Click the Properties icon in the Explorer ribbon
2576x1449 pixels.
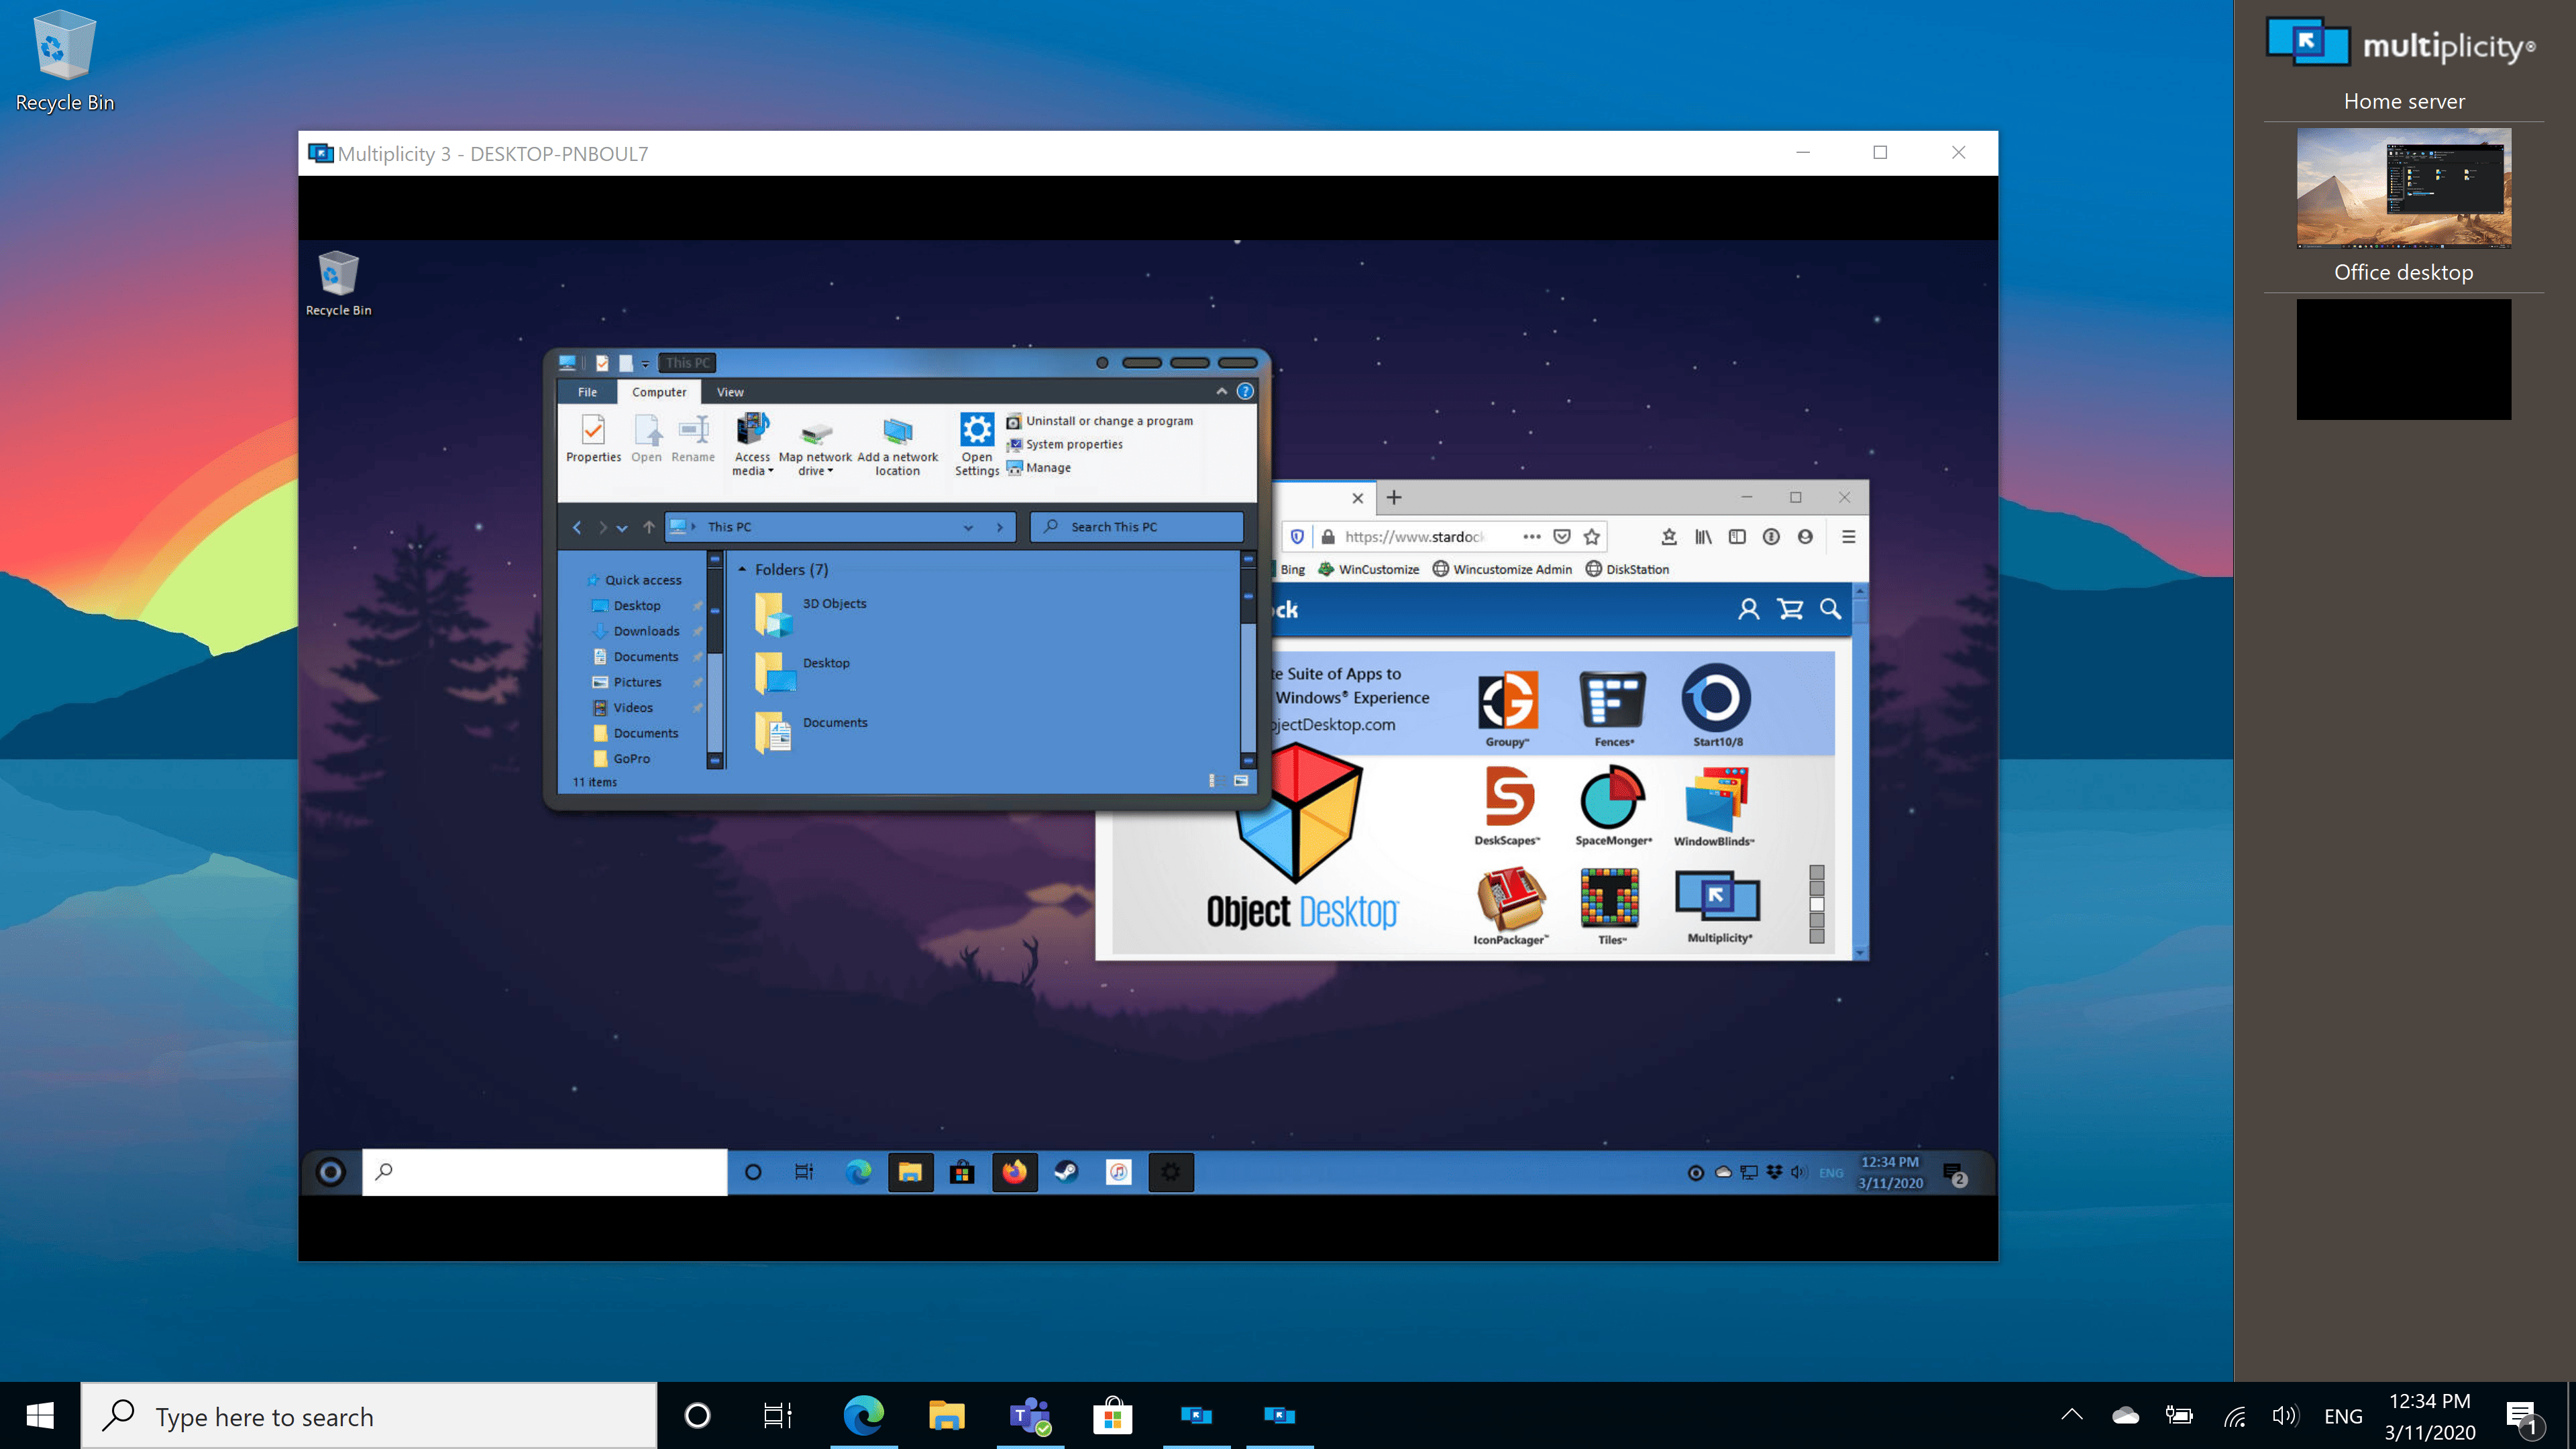click(594, 437)
